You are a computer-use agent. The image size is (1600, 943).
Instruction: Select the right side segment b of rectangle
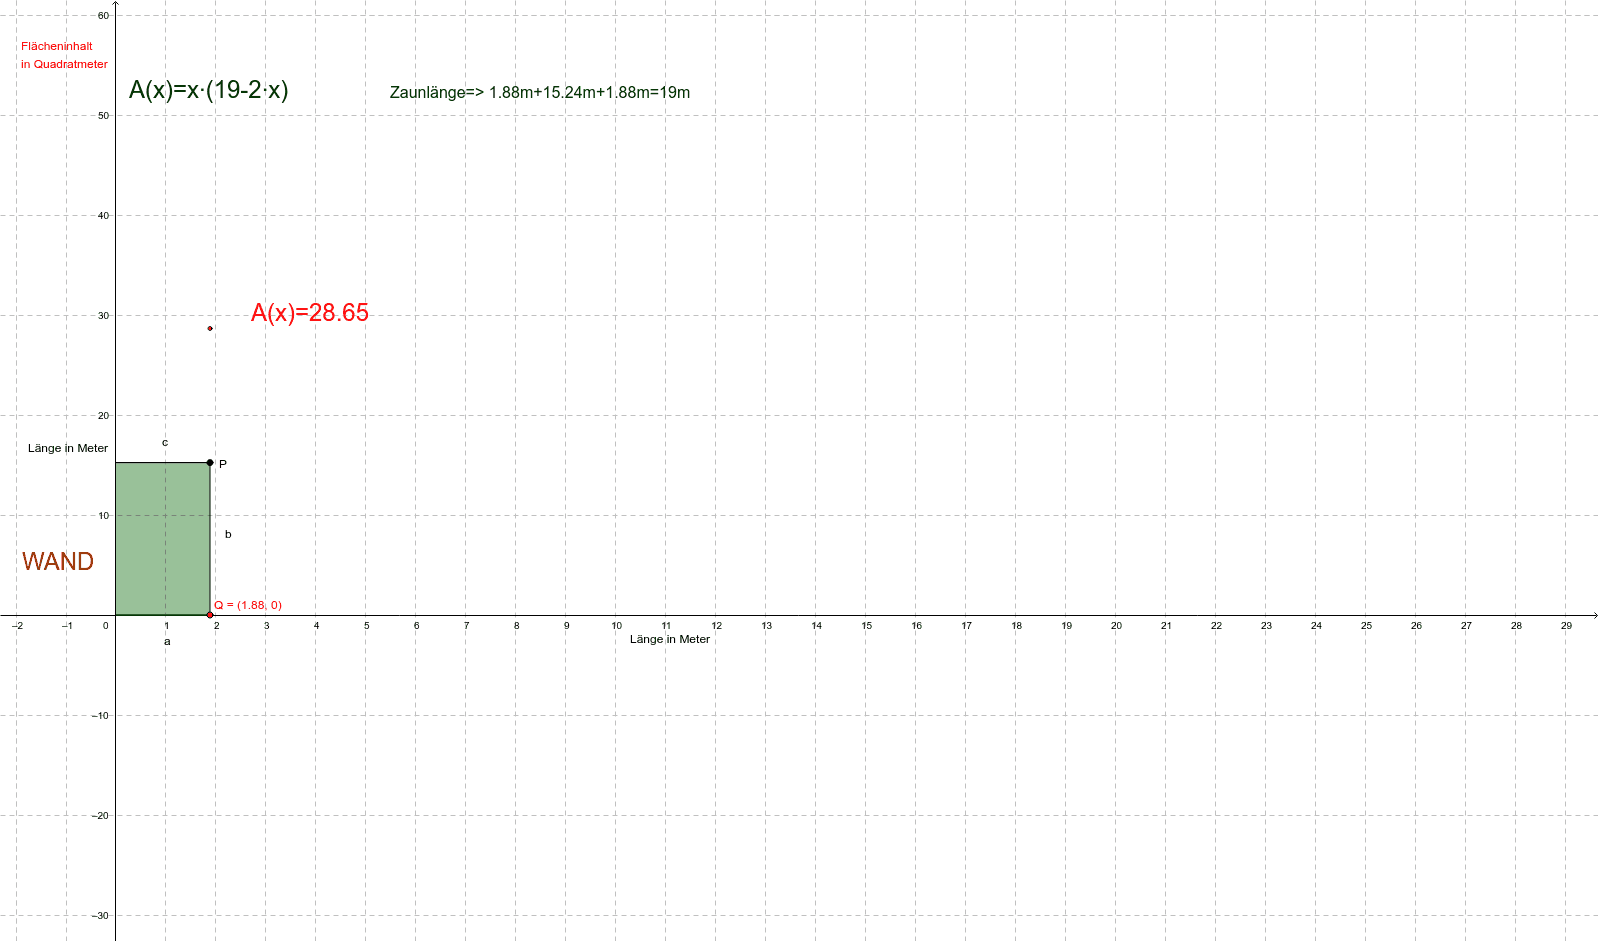(x=210, y=539)
